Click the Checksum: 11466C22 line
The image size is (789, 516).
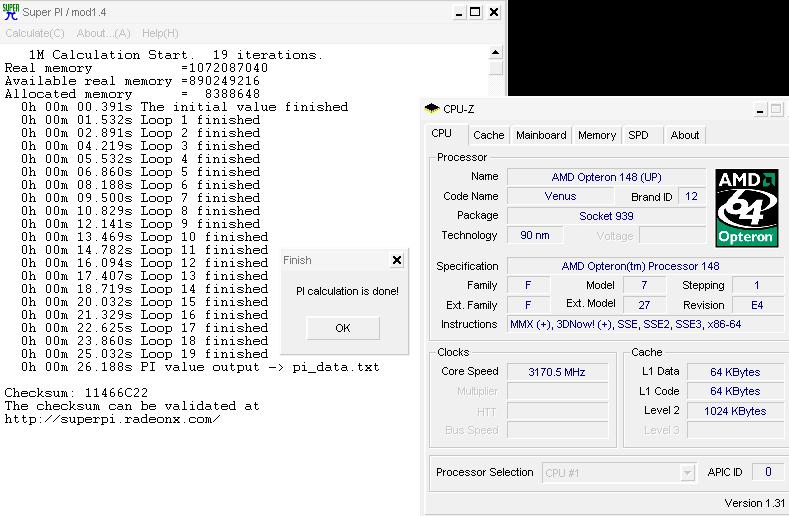pyautogui.click(x=76, y=393)
